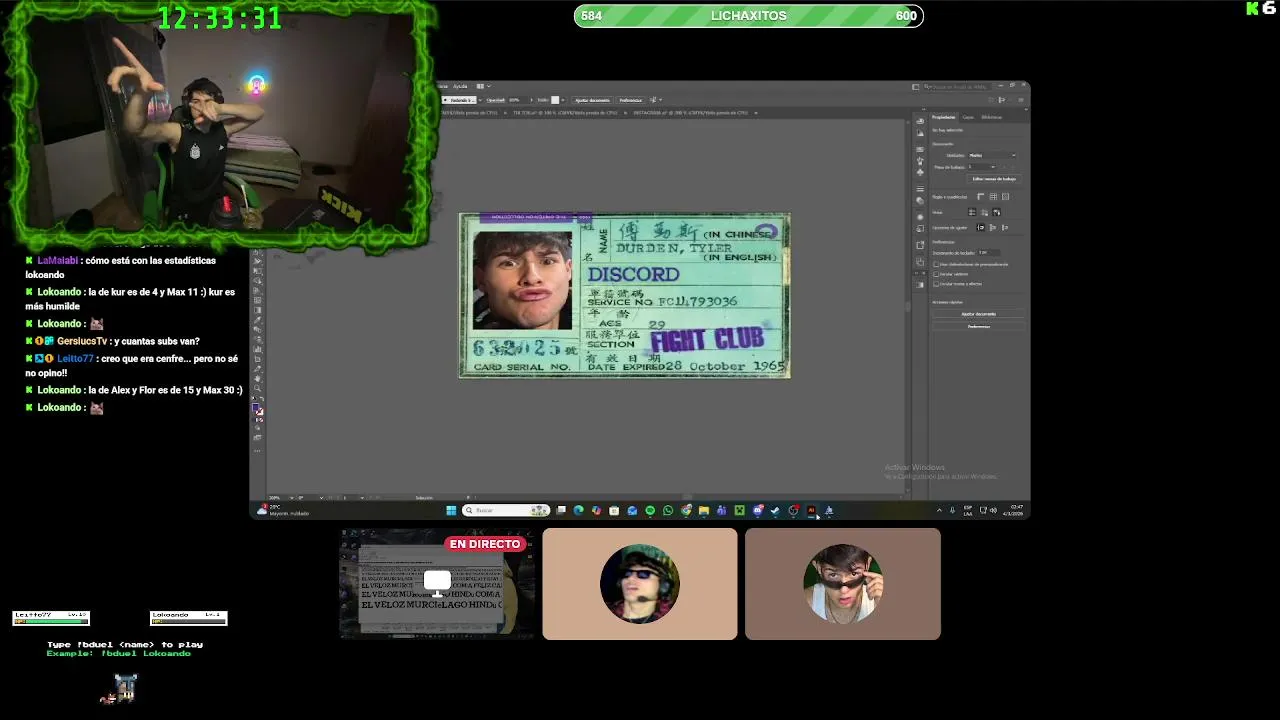Open Adobe Illustrator icon on taskbar
The image size is (1280, 720).
(x=811, y=510)
